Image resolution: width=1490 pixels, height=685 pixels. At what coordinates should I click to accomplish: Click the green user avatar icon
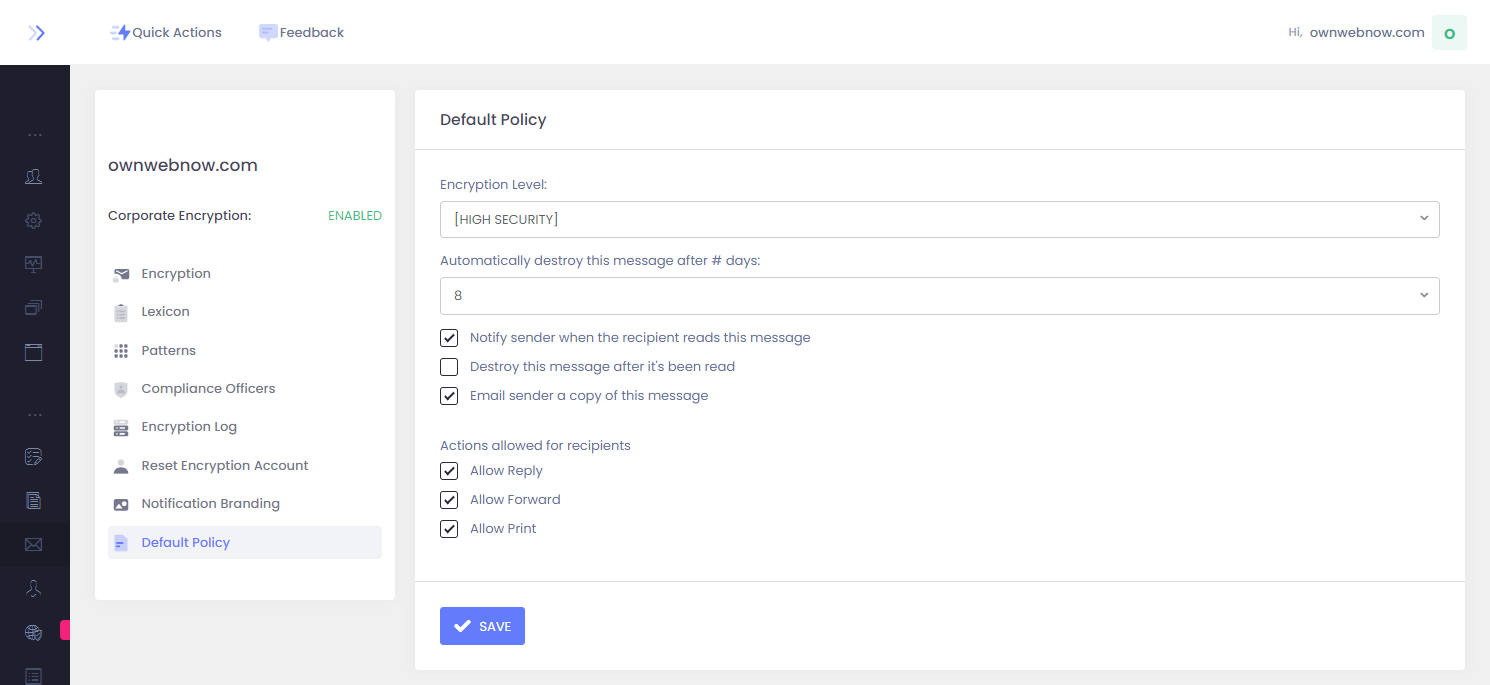tap(1449, 33)
